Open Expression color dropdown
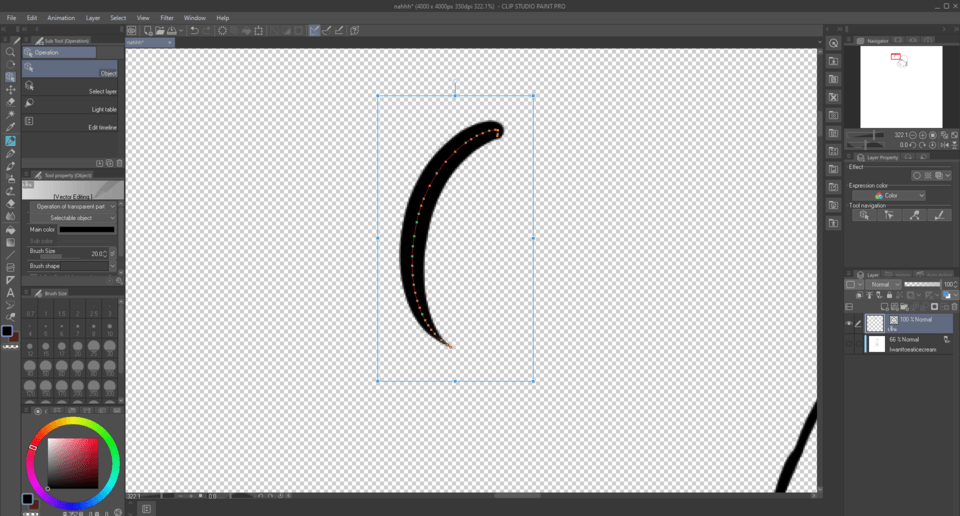Image resolution: width=960 pixels, height=516 pixels. (x=889, y=195)
